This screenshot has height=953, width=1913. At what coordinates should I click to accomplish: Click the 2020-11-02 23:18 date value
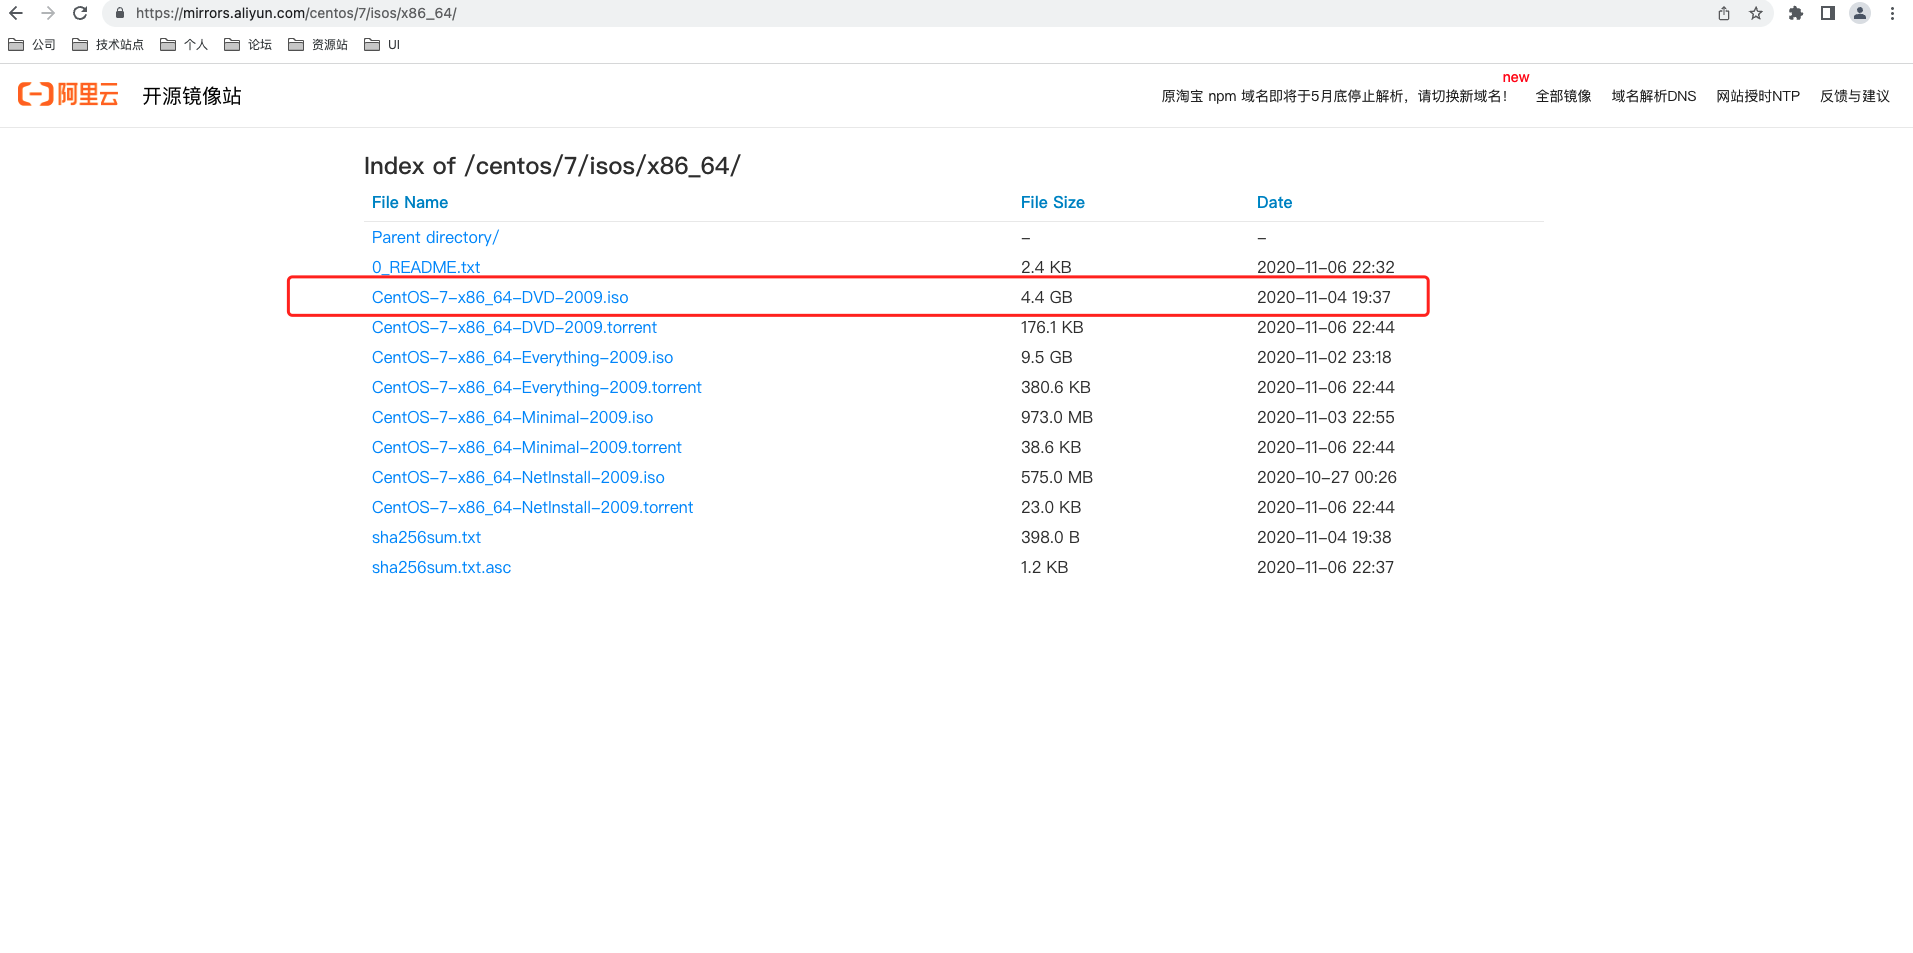1324,357
